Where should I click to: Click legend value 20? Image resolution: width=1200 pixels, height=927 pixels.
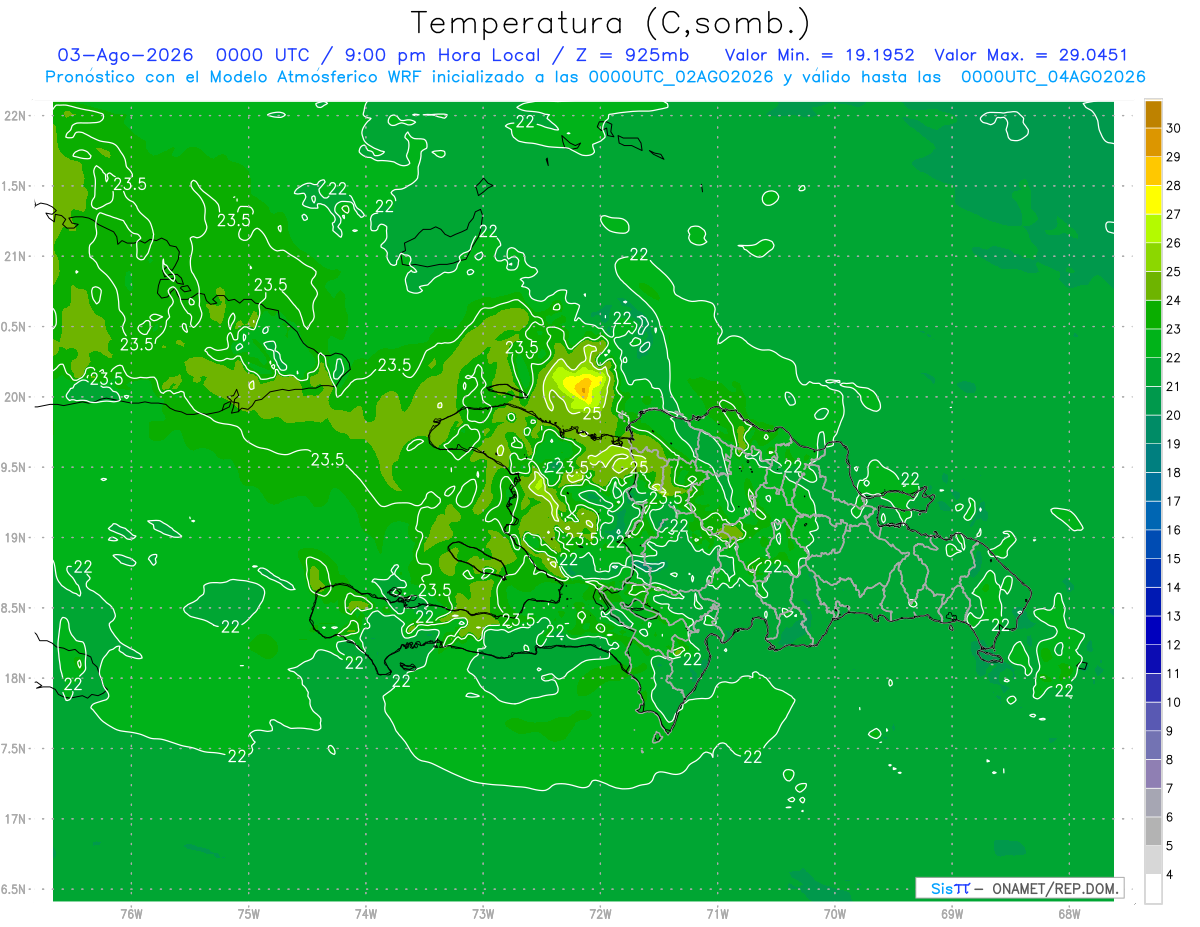1173,415
